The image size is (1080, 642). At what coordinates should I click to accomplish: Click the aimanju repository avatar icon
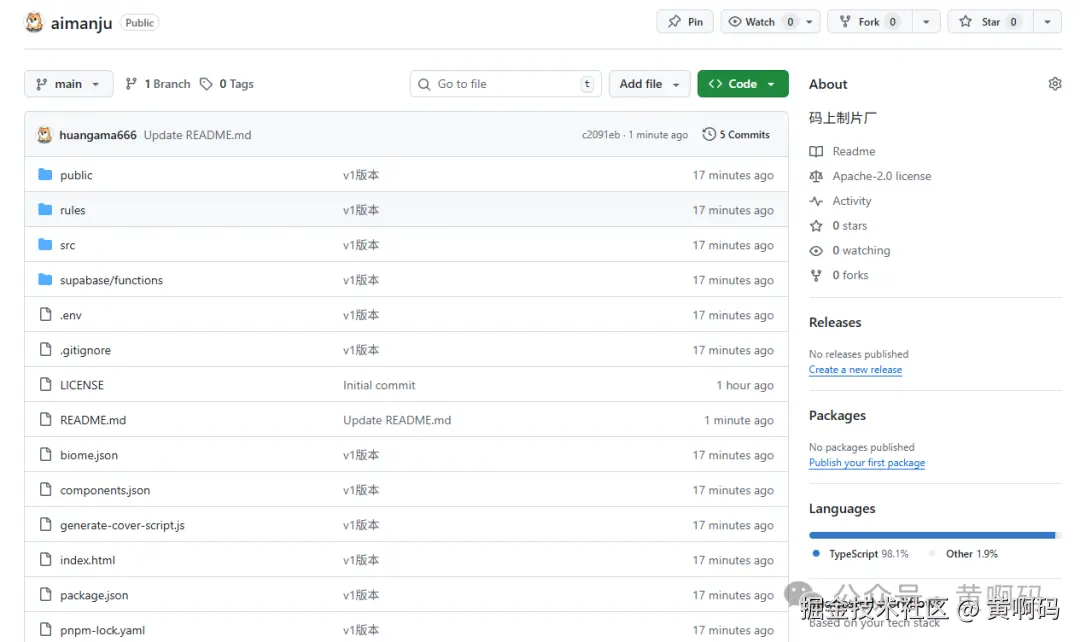33,23
